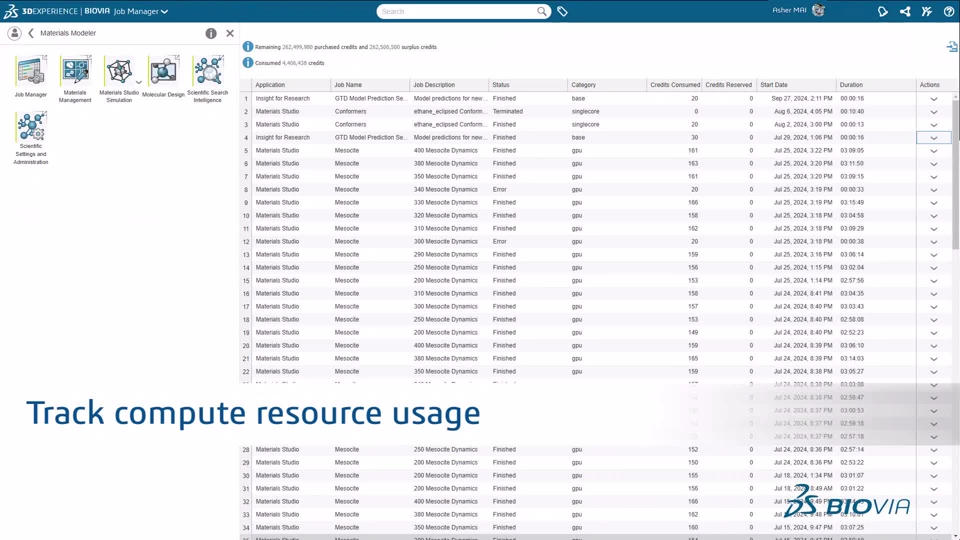The width and height of the screenshot is (960, 540).
Task: Click 'Aug 6, 2024, 4:05 PM' date
Action: (803, 111)
